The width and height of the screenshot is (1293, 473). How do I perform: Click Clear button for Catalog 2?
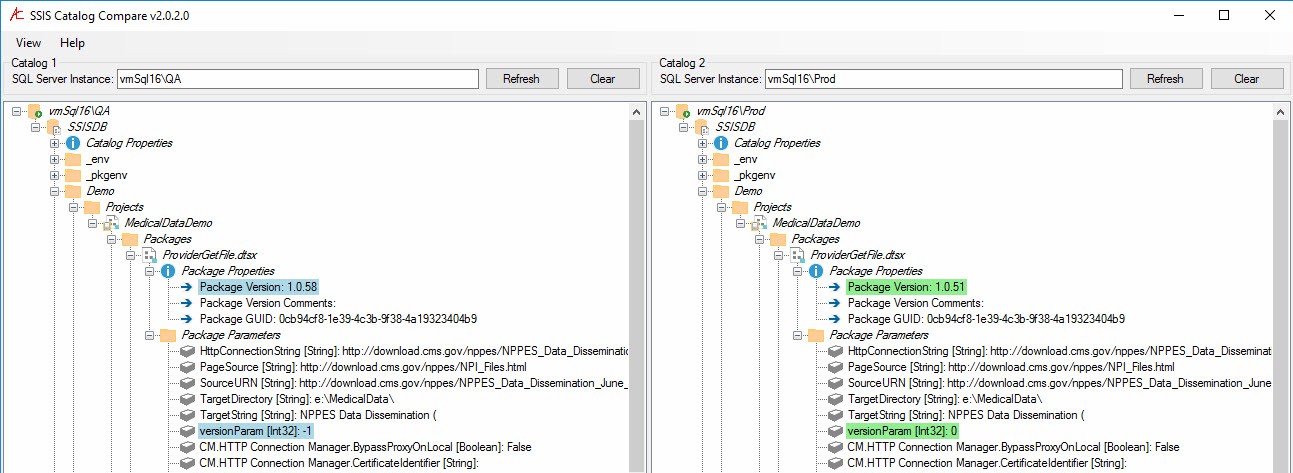coord(1247,79)
